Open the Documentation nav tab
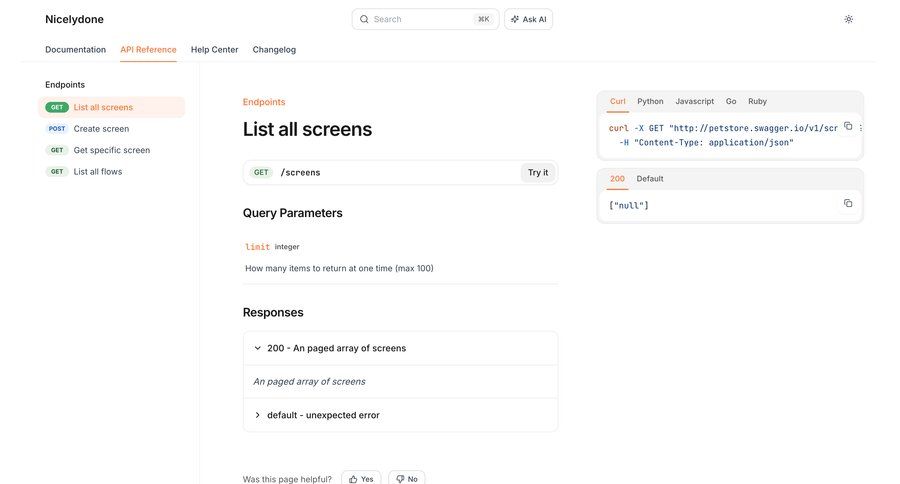This screenshot has height=484, width=900. tap(75, 49)
